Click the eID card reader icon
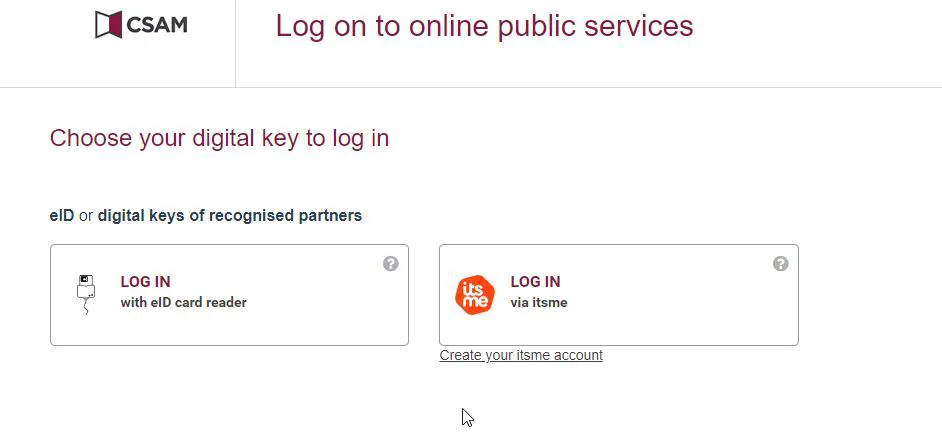The image size is (942, 447). pos(87,293)
